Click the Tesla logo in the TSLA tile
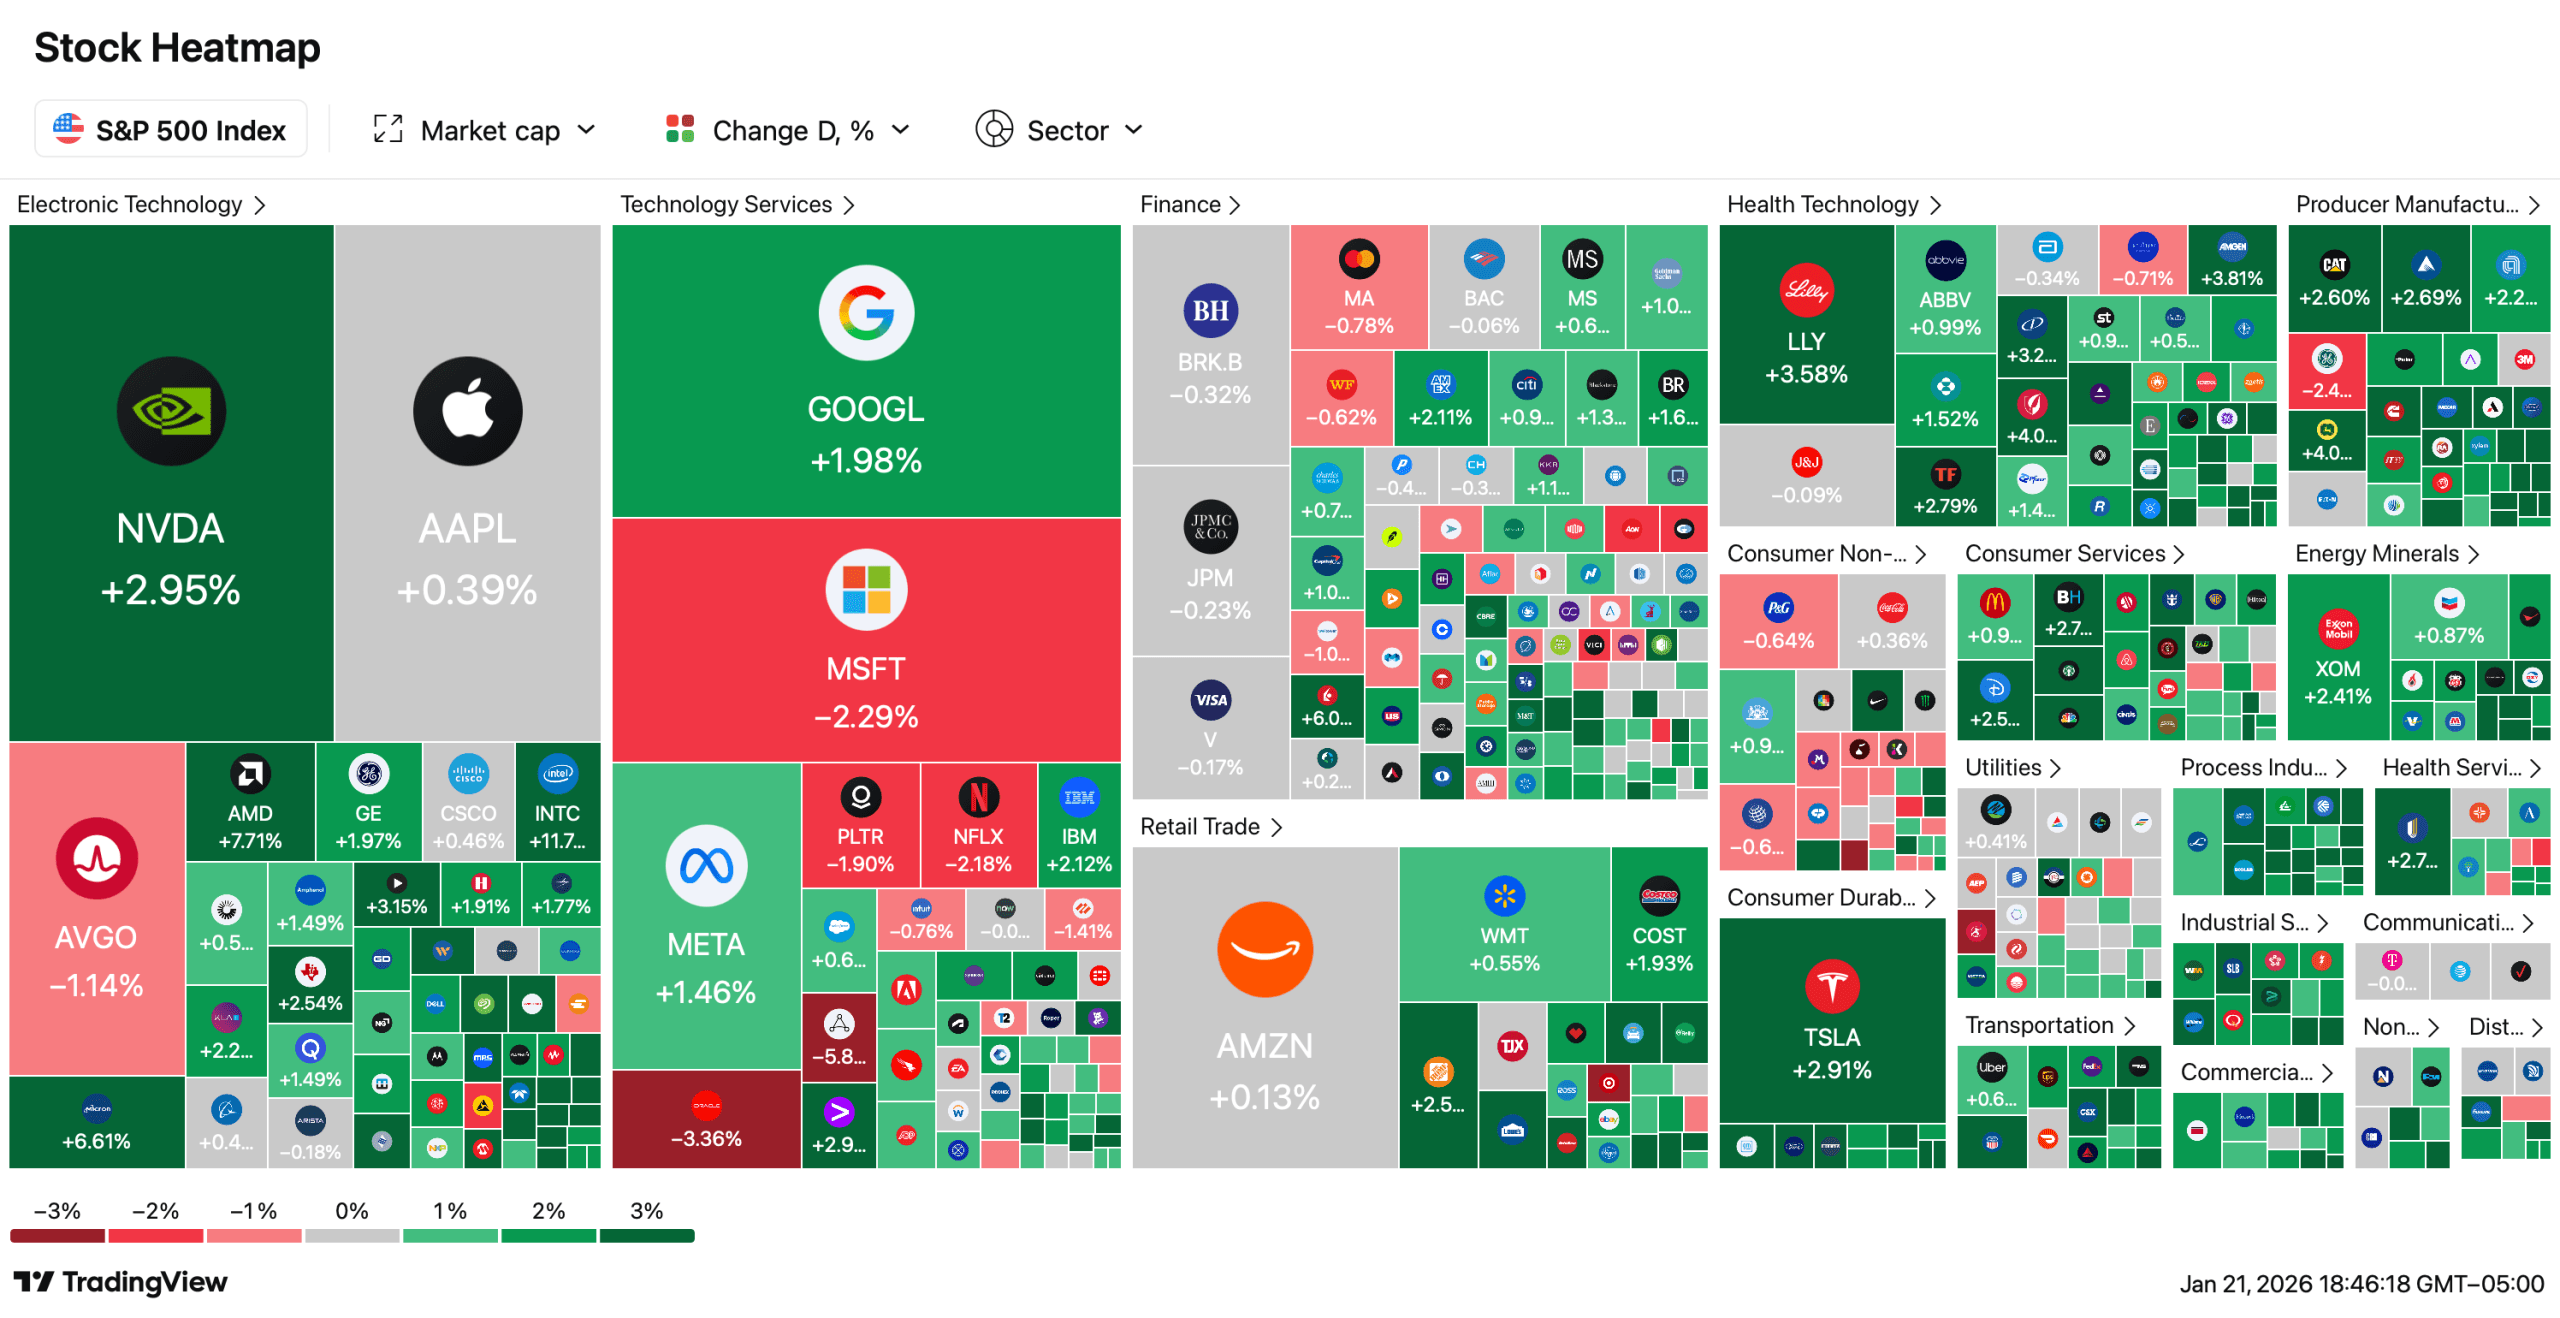 click(1831, 986)
